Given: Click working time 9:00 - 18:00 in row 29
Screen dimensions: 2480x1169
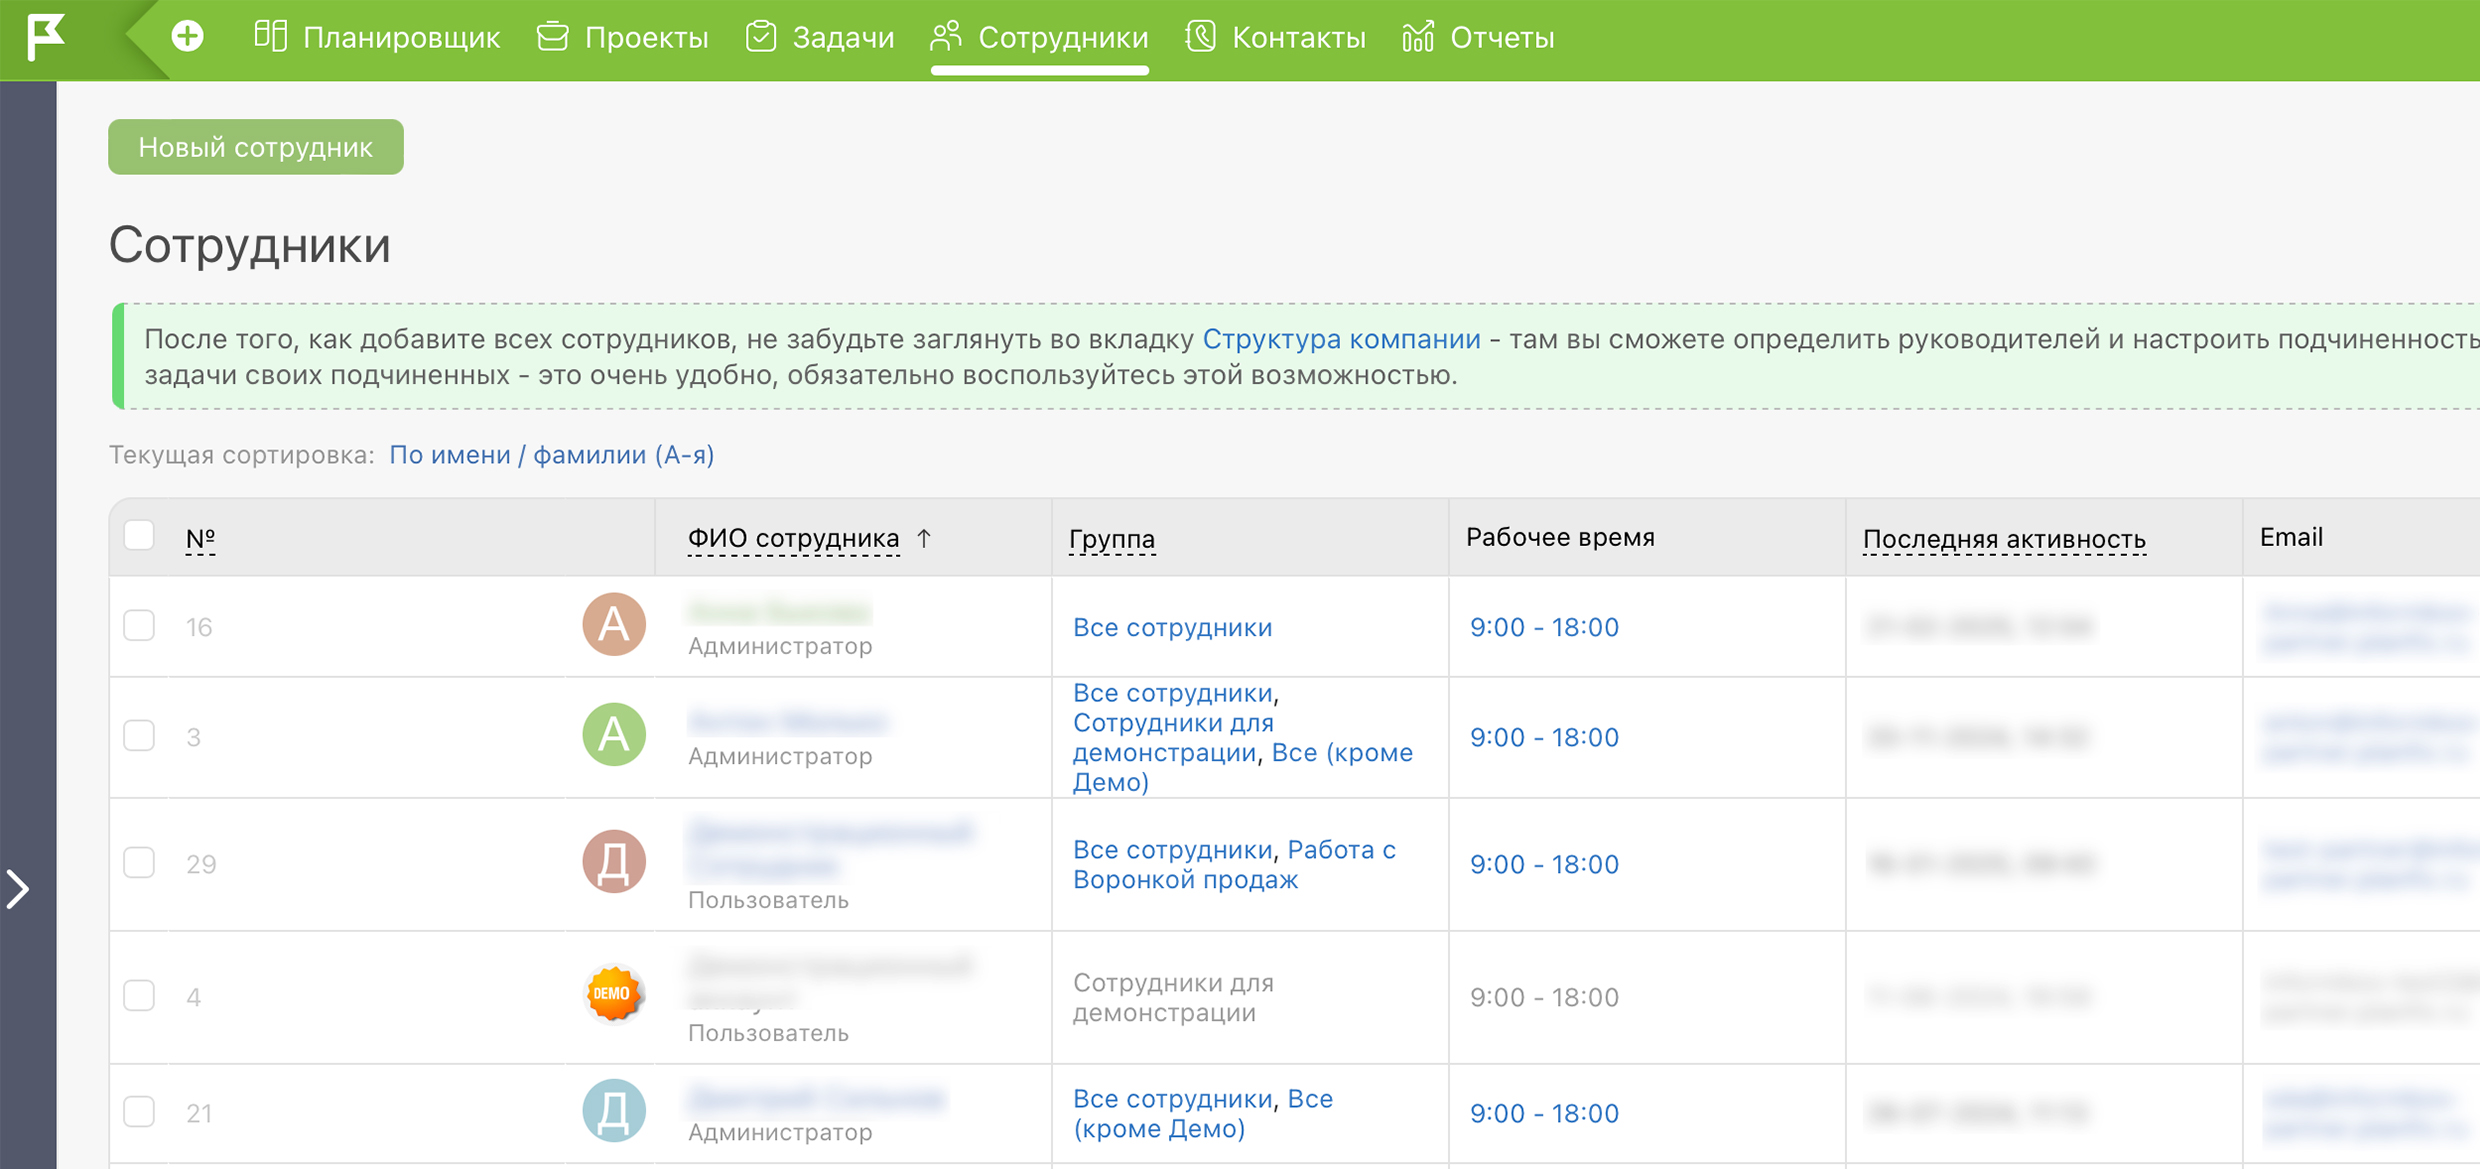Looking at the screenshot, I should point(1544,864).
